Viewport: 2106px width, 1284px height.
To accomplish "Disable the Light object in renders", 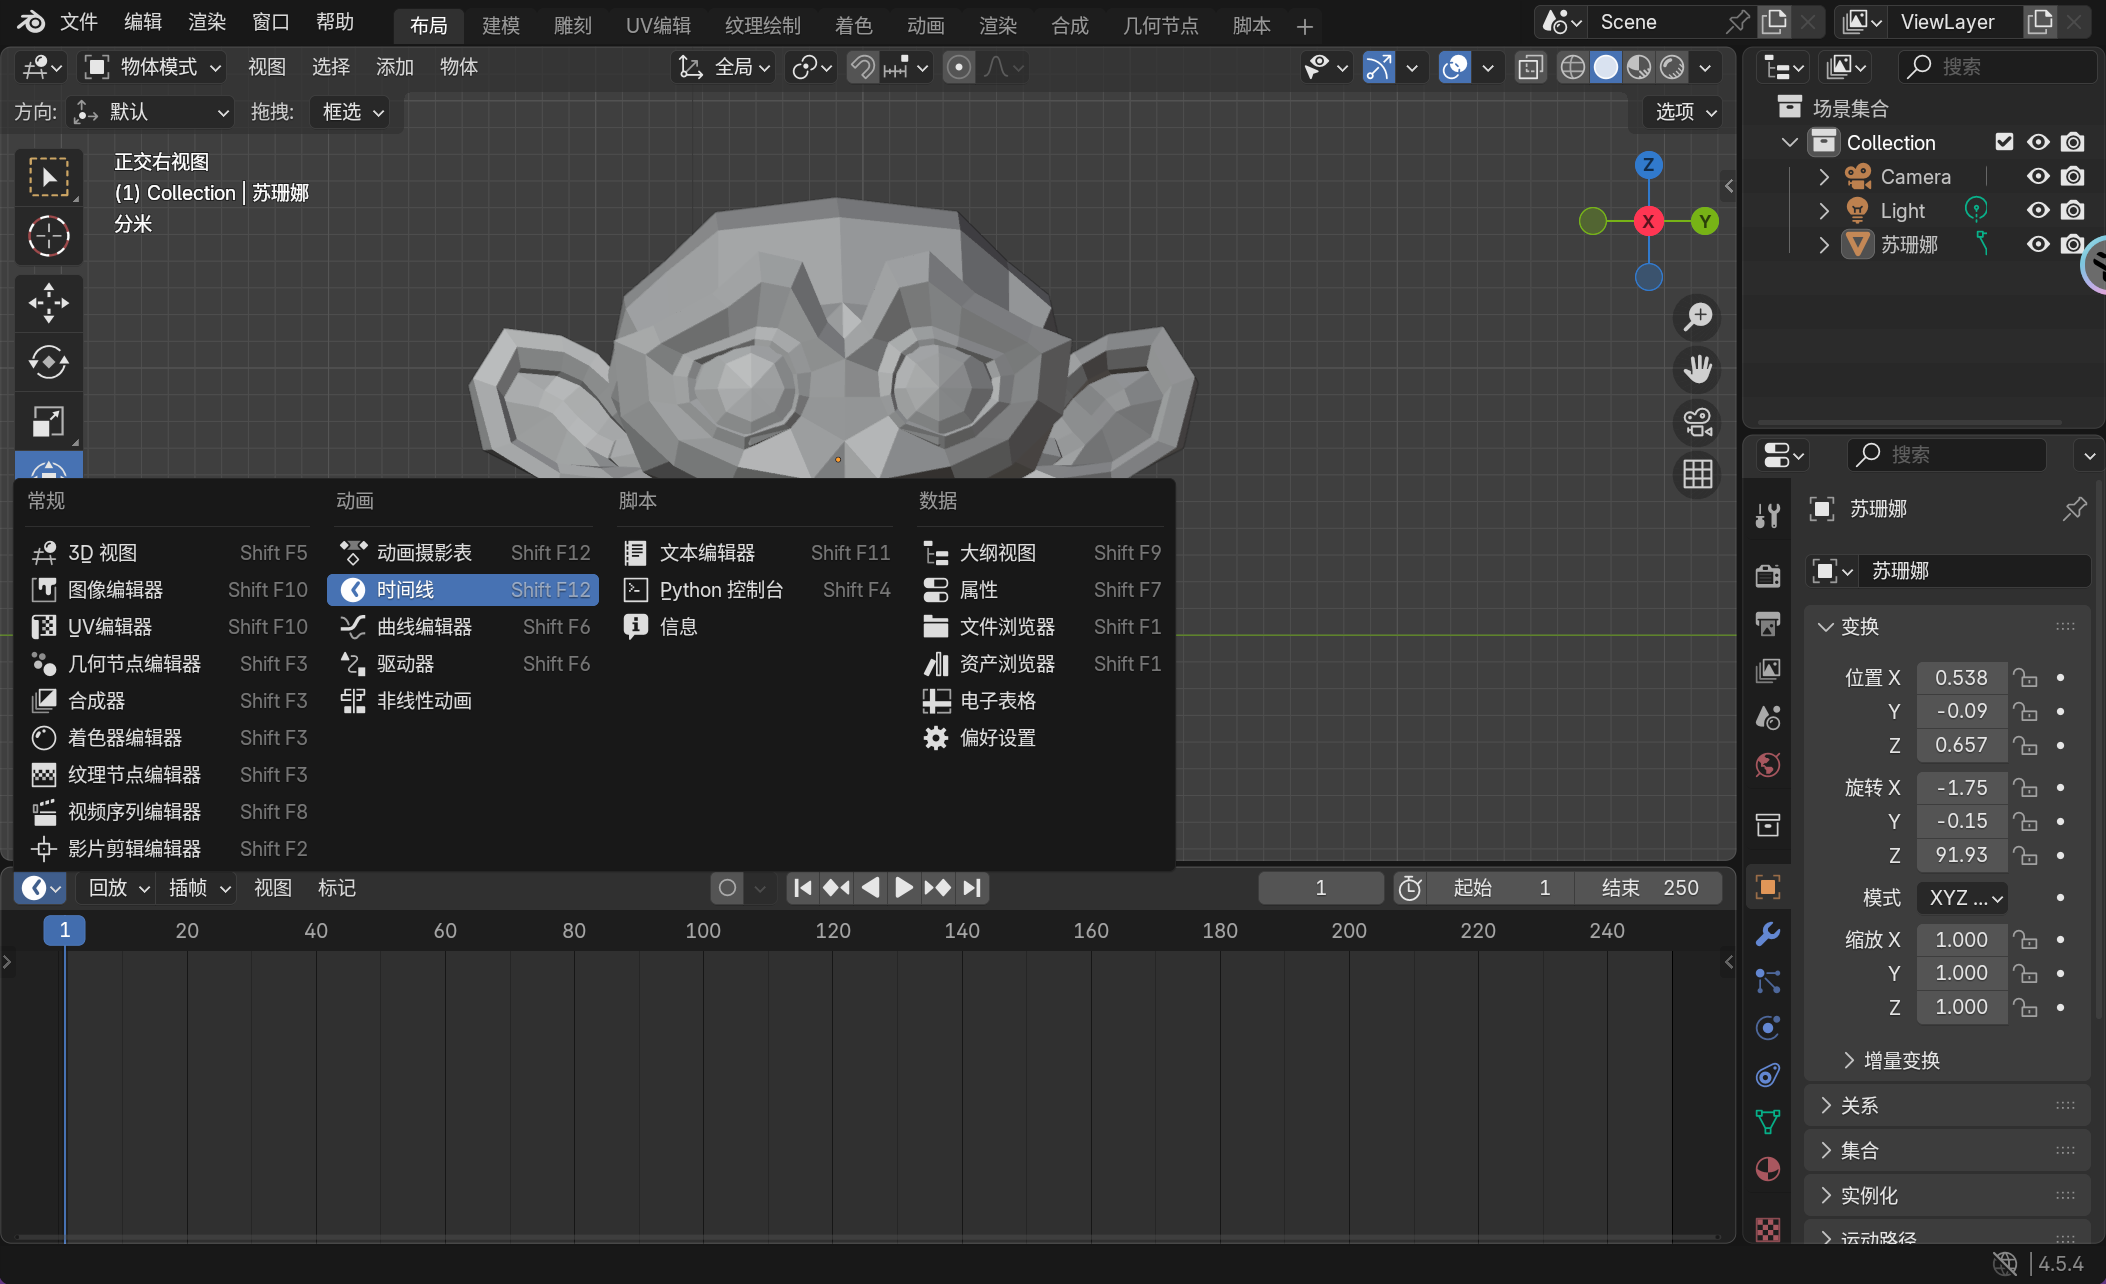I will (x=2073, y=210).
